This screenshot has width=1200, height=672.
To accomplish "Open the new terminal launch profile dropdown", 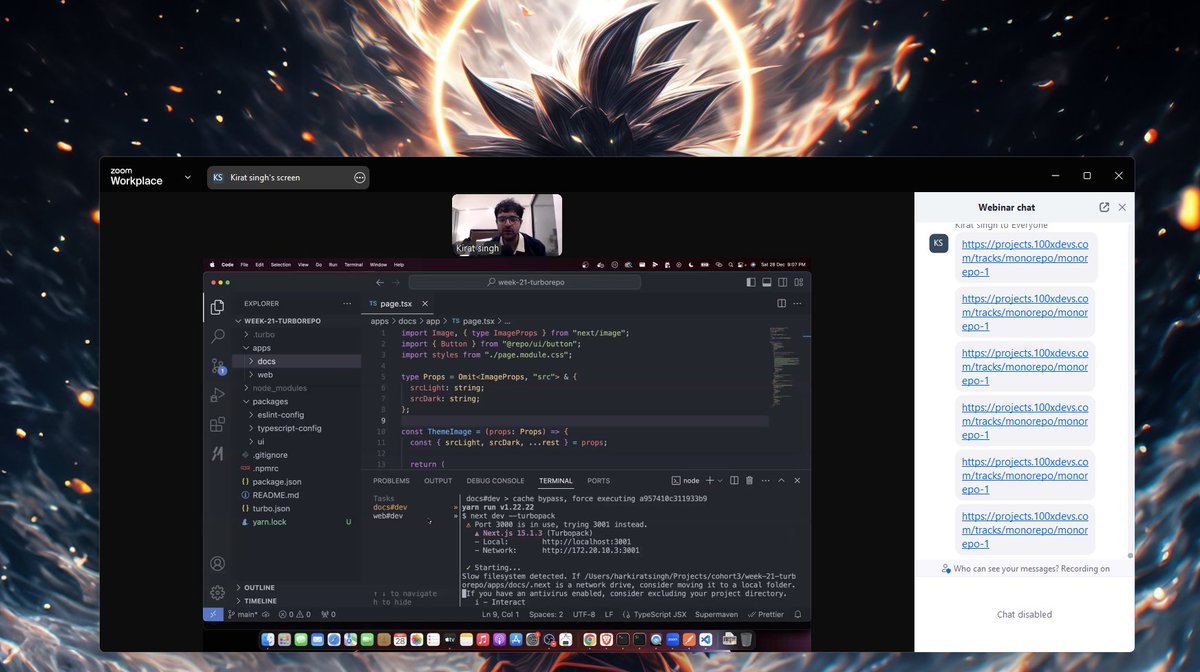I will coord(722,480).
